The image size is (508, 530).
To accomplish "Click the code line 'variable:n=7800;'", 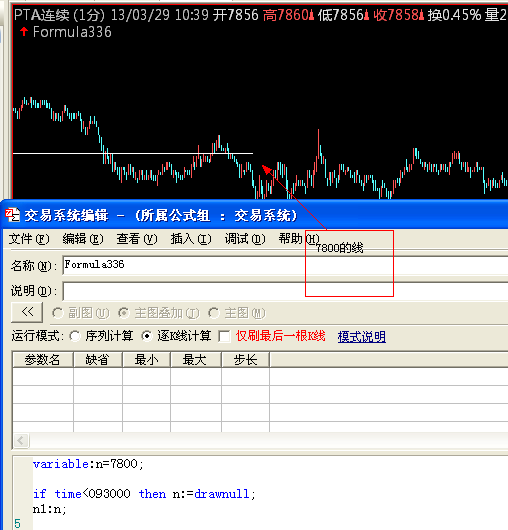I will tap(89, 464).
